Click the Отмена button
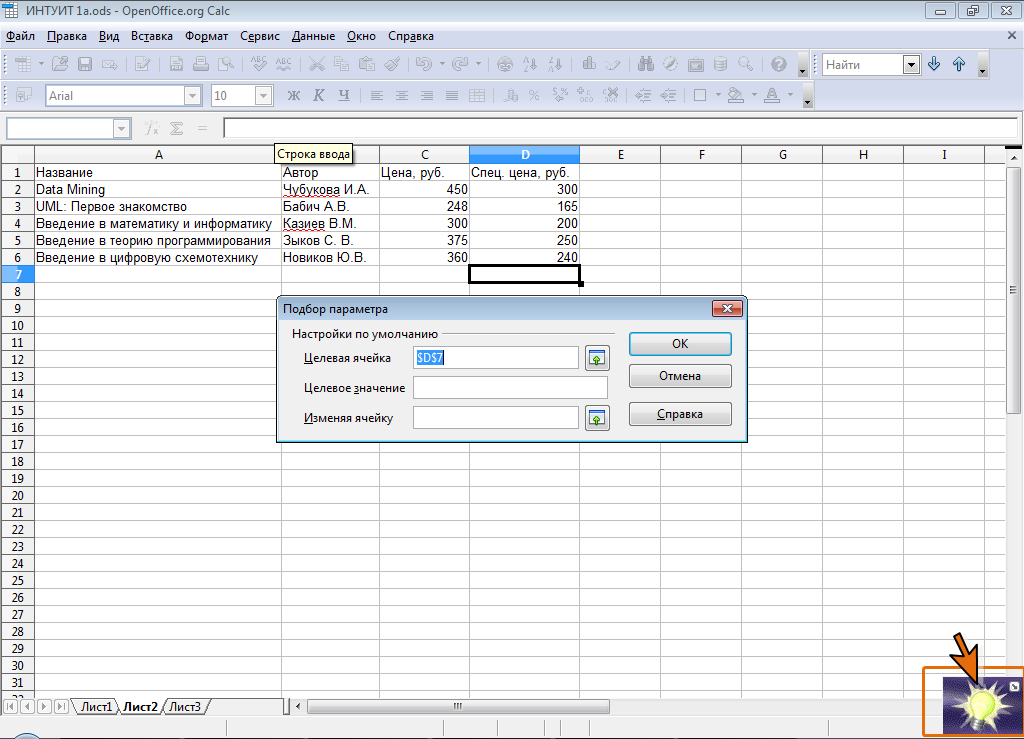The image size is (1024, 739). click(680, 376)
